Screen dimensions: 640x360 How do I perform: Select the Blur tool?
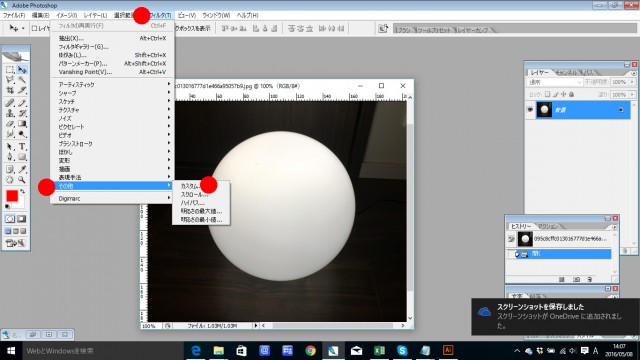point(10,133)
